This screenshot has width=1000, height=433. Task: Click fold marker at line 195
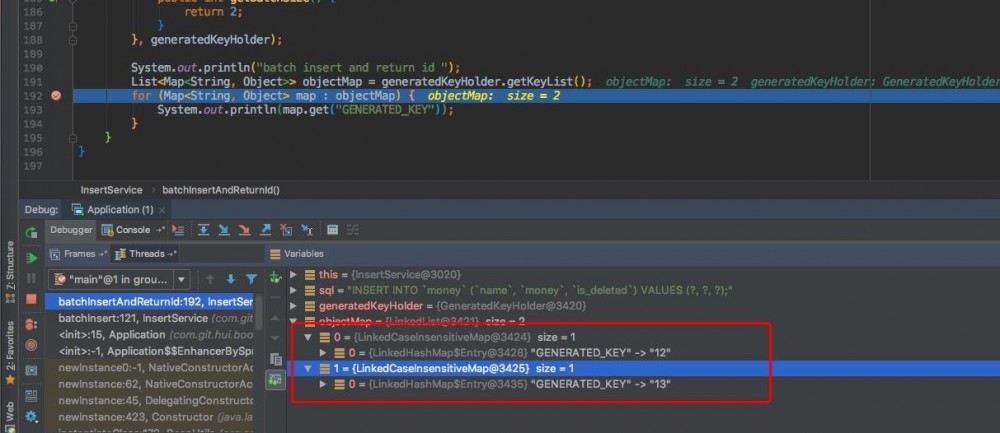tap(73, 138)
